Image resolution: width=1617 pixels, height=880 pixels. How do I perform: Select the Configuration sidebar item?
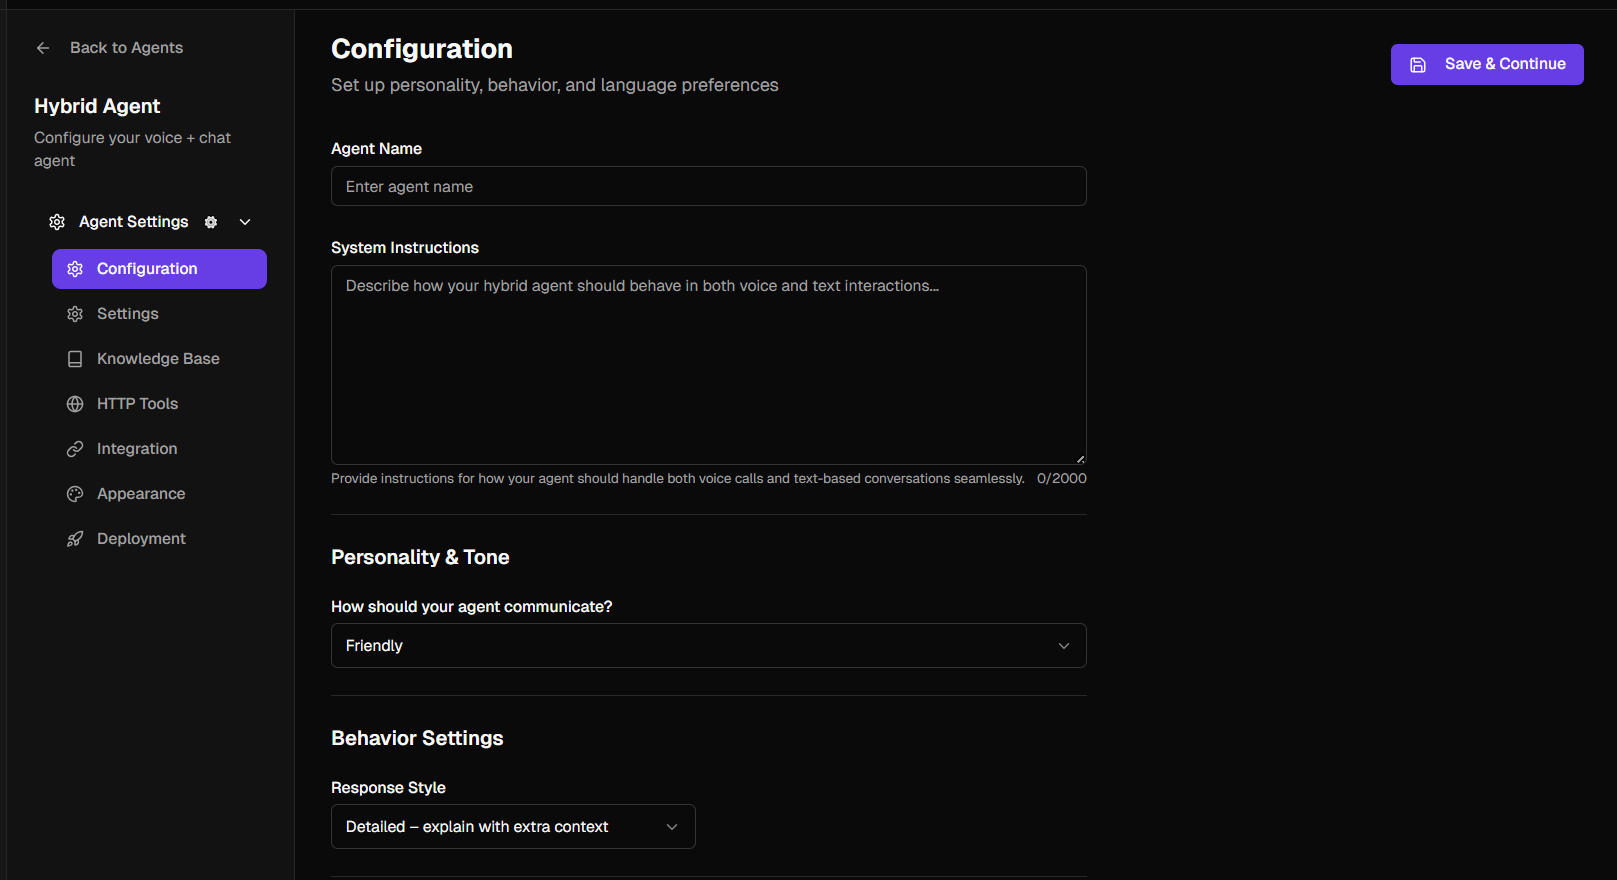pyautogui.click(x=159, y=269)
